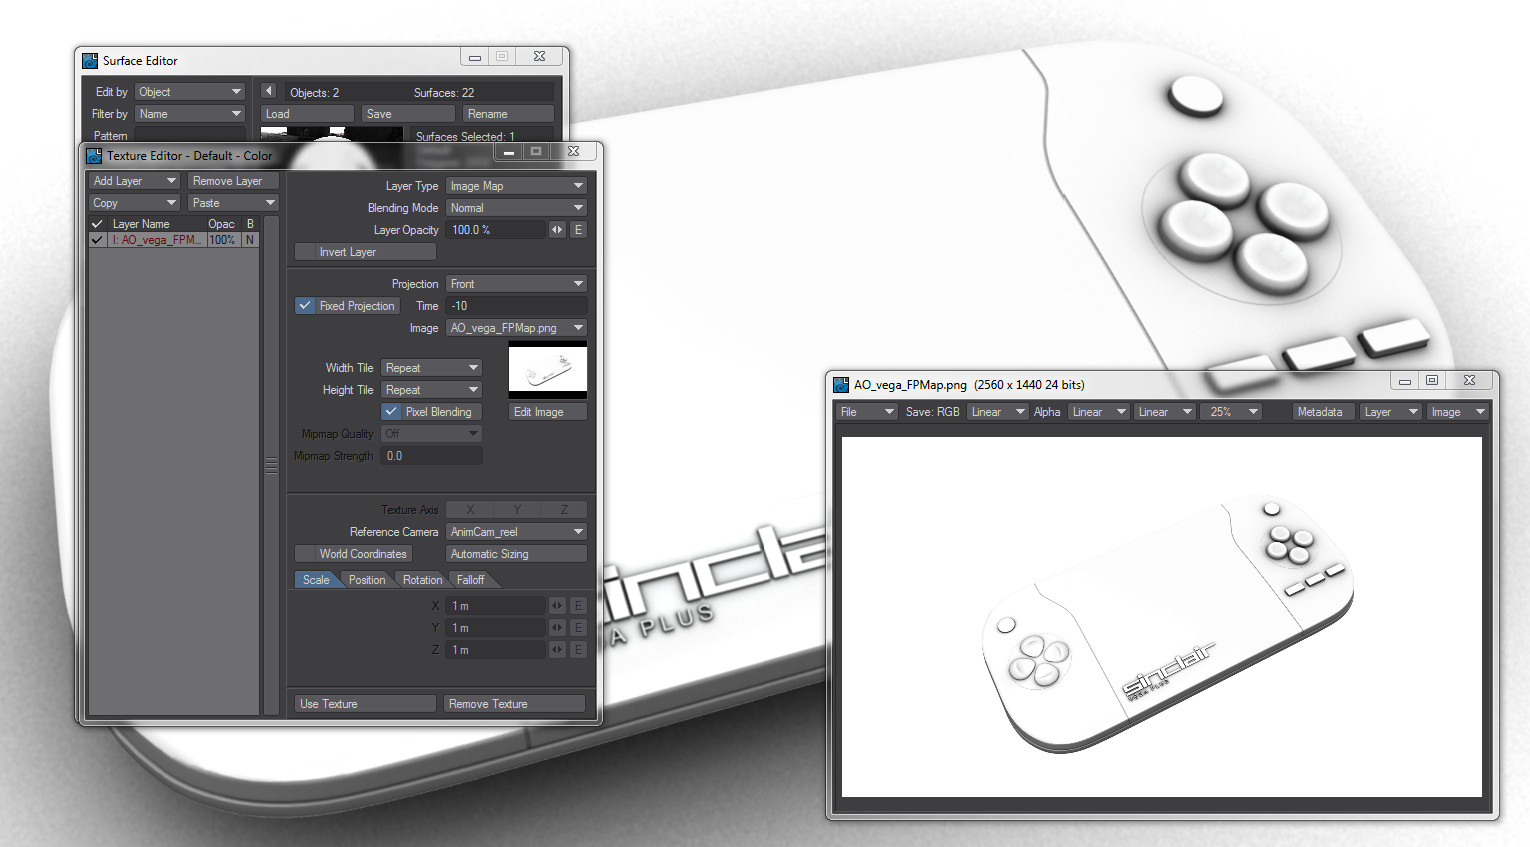Viewport: 1530px width, 847px height.
Task: Switch to the Position tab
Action: (367, 580)
